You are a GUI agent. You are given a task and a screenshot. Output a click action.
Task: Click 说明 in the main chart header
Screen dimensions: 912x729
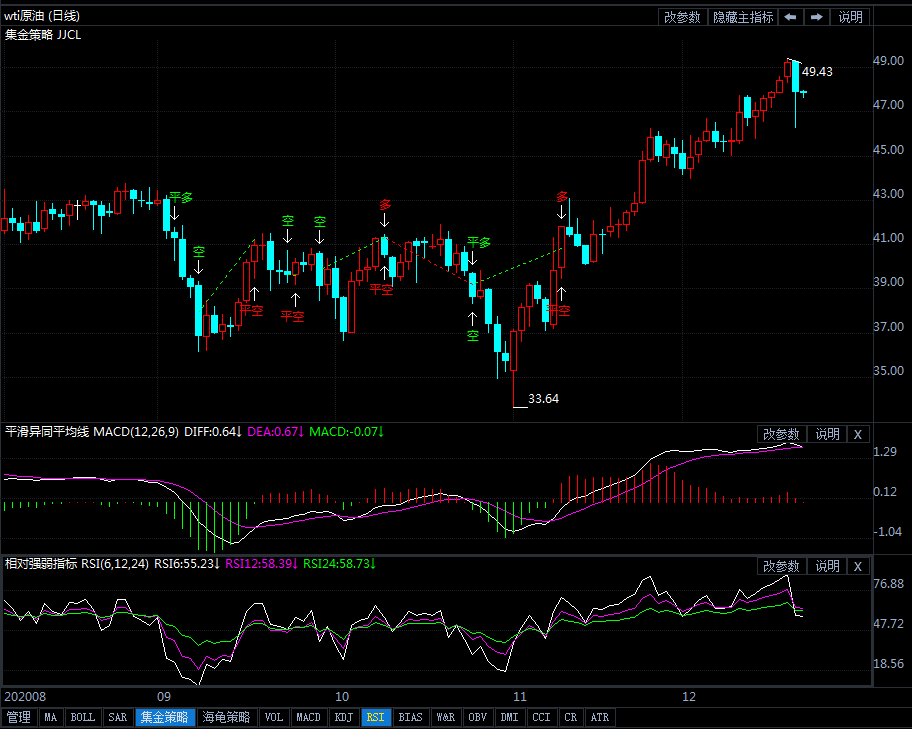[850, 17]
